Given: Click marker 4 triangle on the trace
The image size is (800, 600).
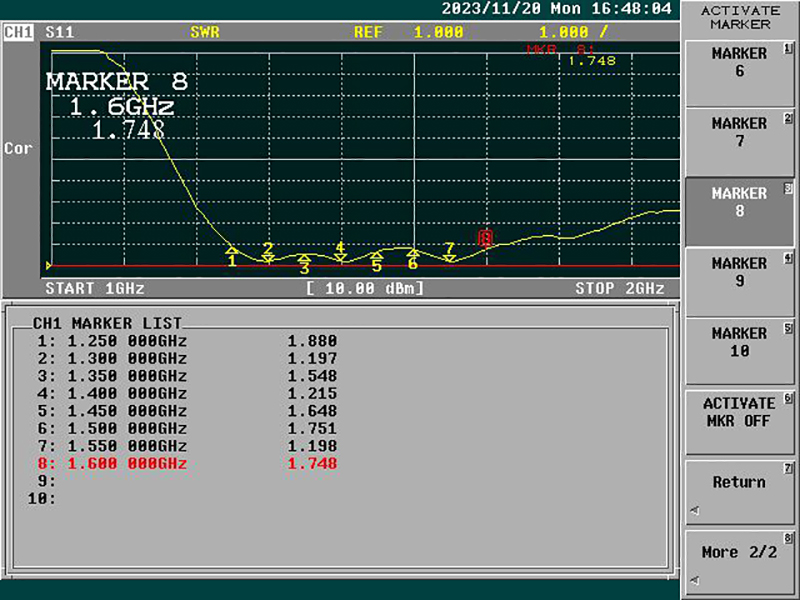Looking at the screenshot, I should [x=340, y=259].
